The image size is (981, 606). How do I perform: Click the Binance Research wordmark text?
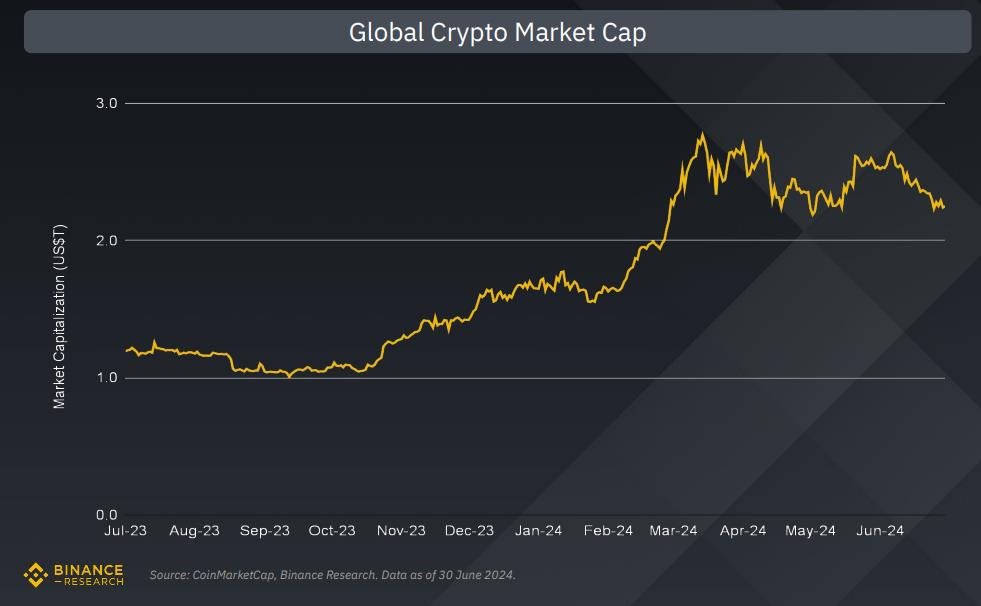[87, 575]
